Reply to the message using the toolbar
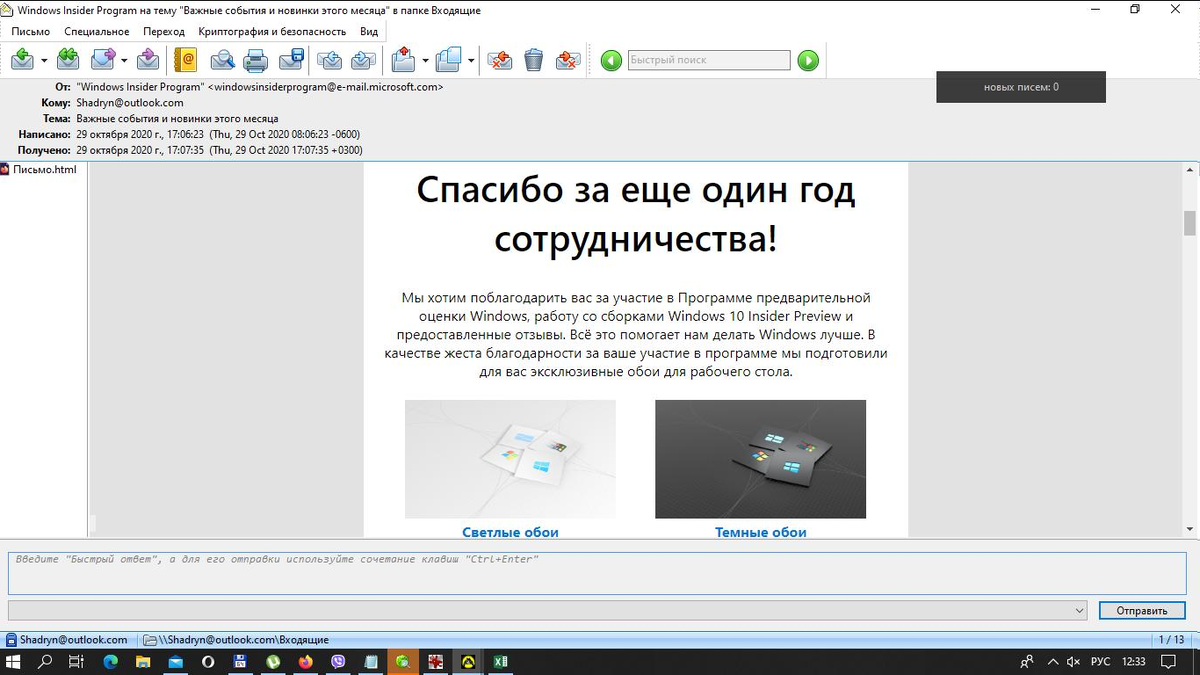 point(22,60)
